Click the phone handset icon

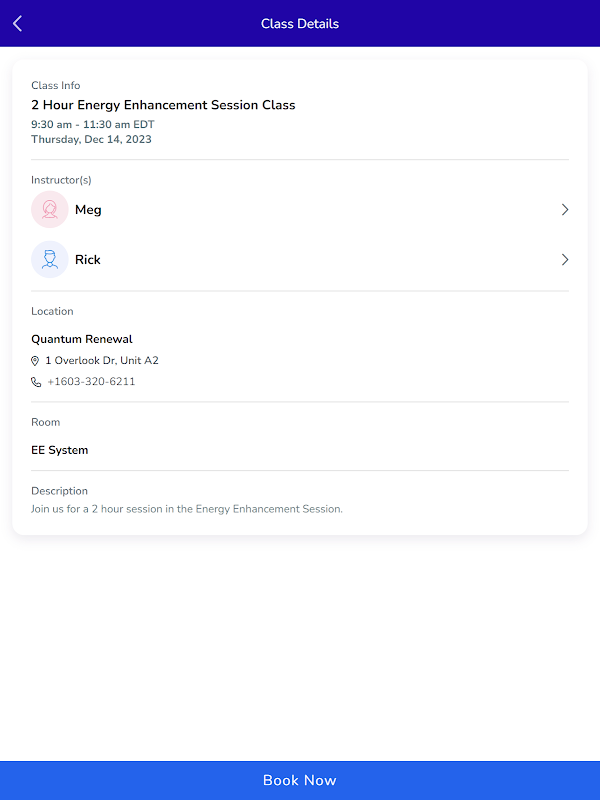(36, 382)
